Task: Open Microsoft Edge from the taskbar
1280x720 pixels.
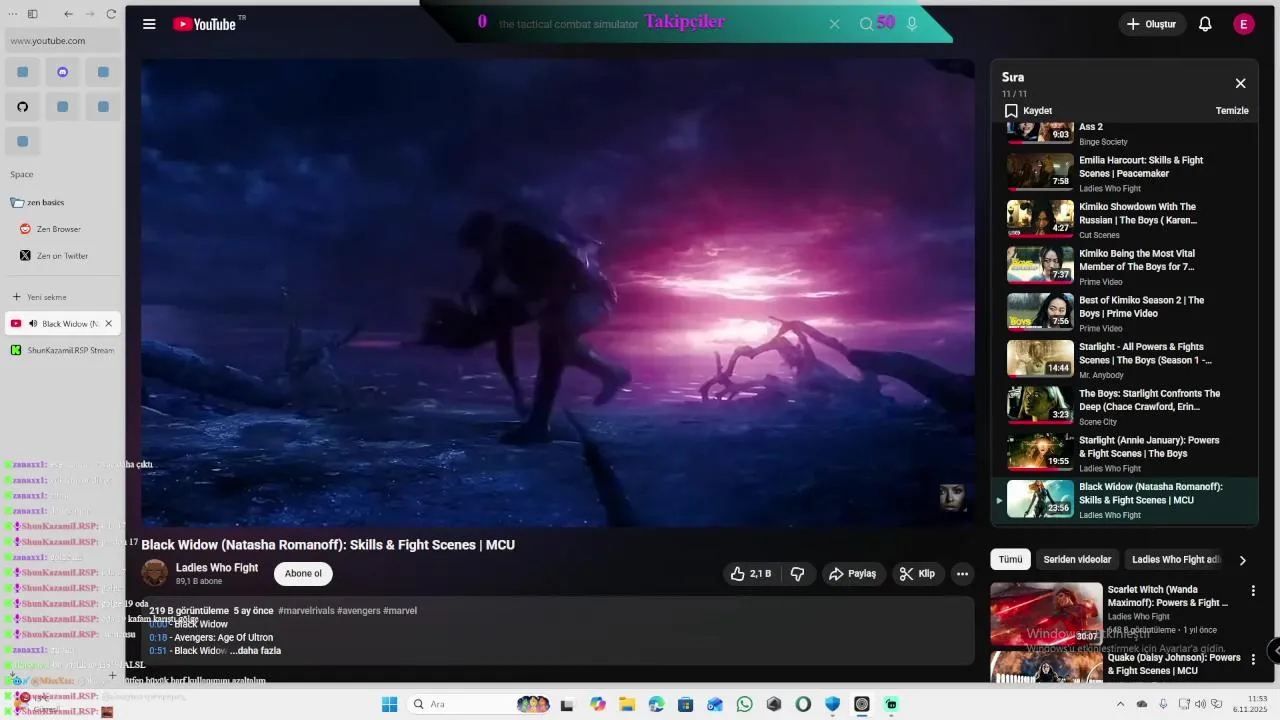Action: click(656, 704)
